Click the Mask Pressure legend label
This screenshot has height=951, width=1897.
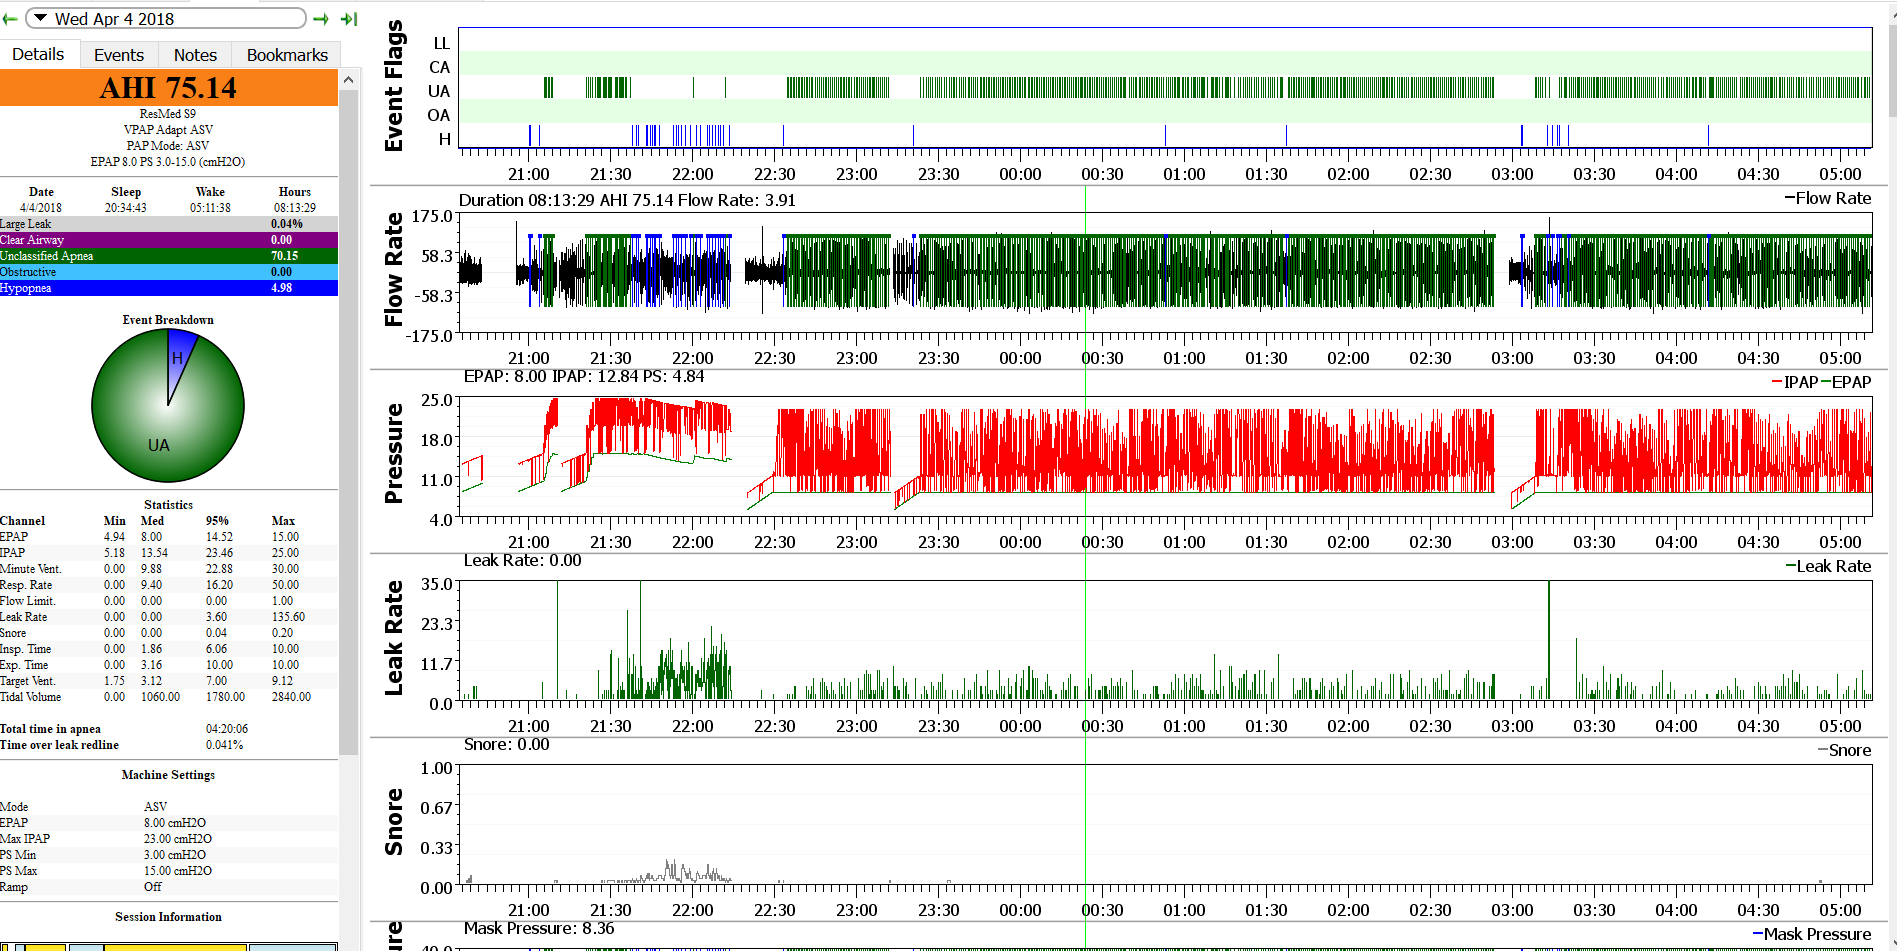click(1811, 934)
